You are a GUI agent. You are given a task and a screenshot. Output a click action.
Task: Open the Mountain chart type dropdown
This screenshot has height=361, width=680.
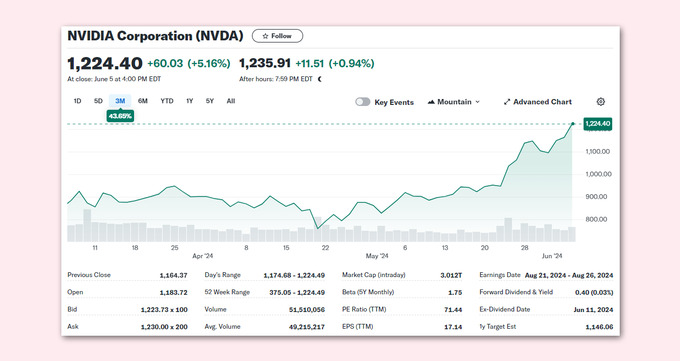pos(454,102)
